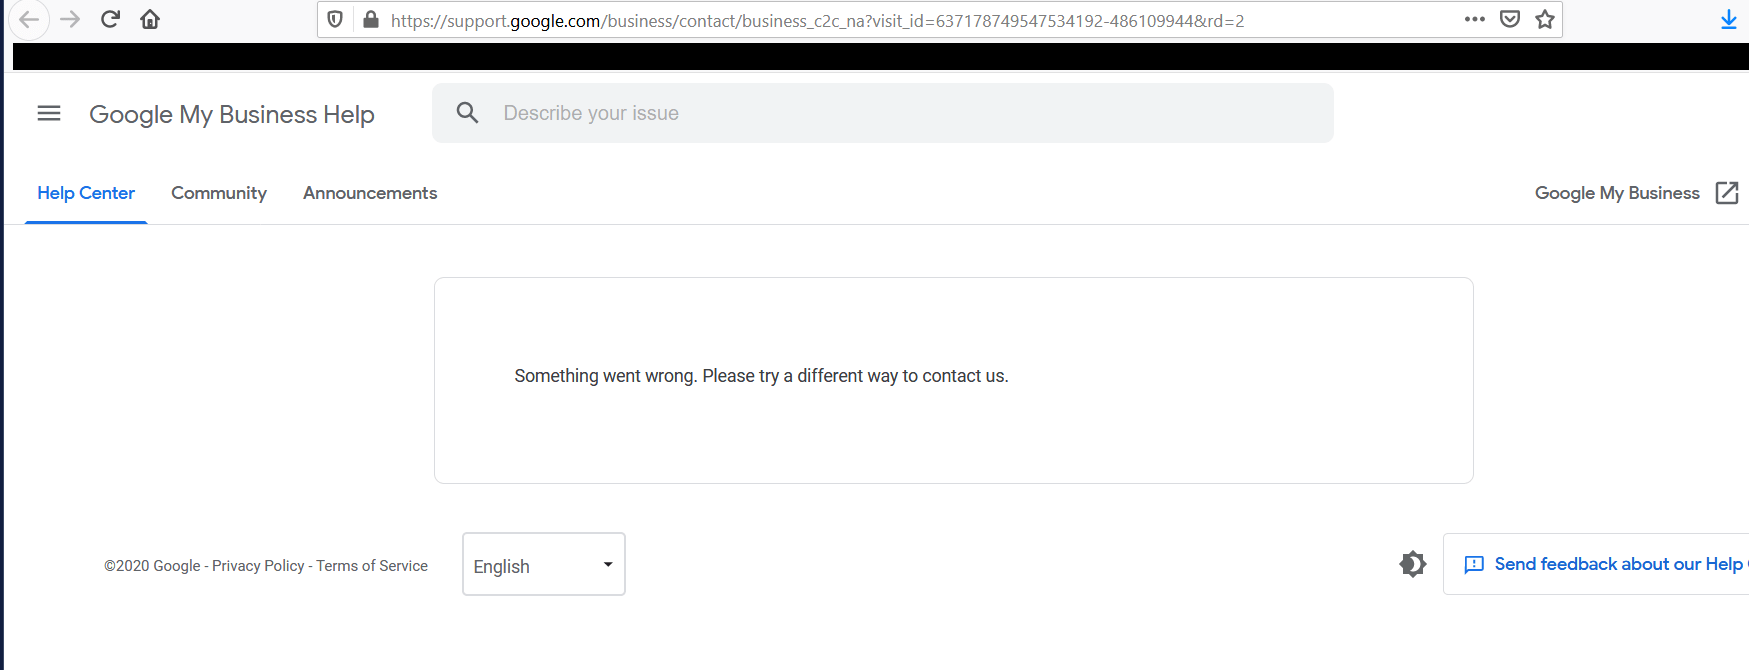Expand the English language dropdown

544,564
